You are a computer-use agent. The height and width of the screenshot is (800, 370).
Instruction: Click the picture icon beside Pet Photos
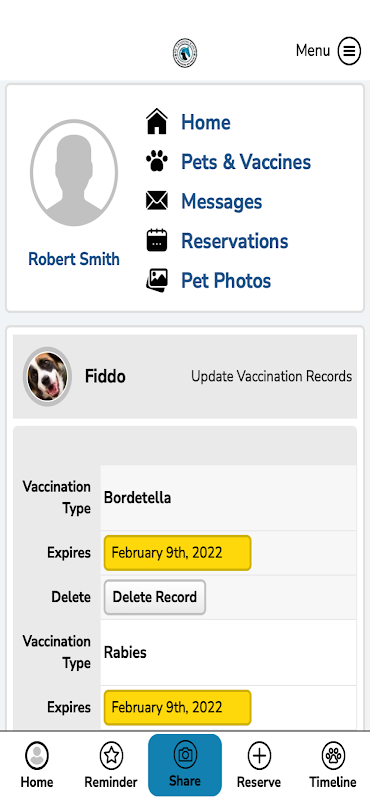(157, 280)
